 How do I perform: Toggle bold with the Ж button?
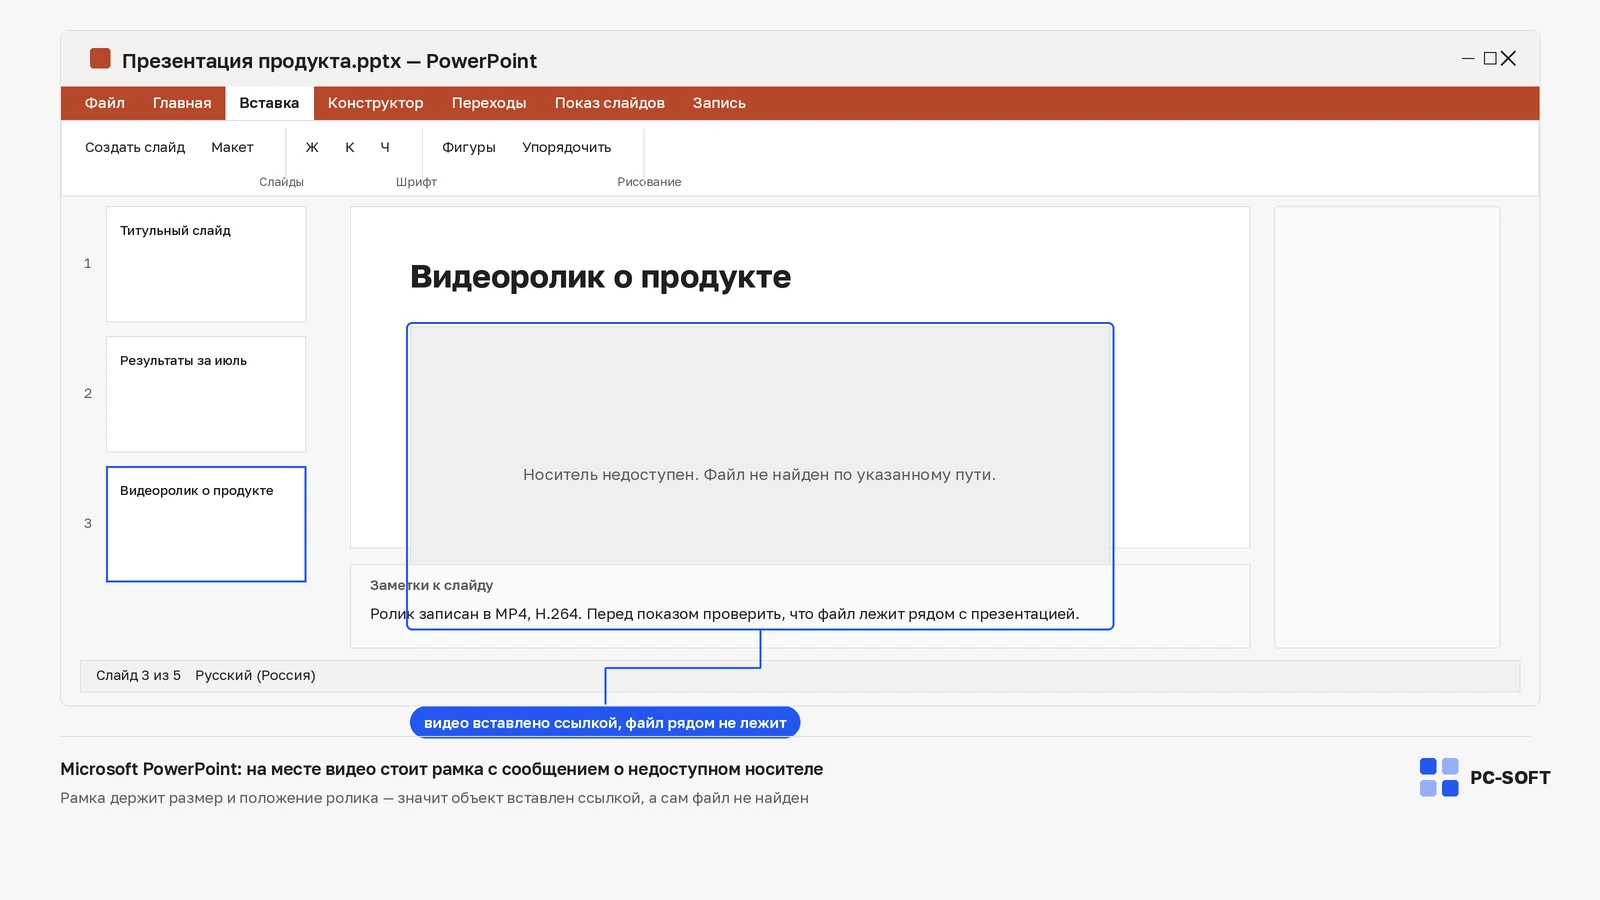312,147
